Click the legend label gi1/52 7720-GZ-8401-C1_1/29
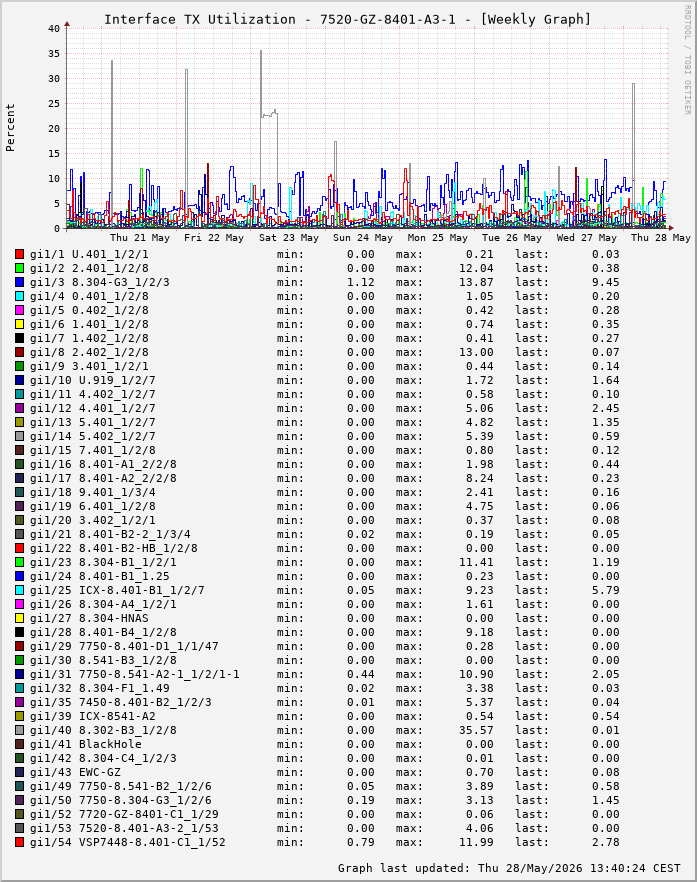 click(124, 814)
